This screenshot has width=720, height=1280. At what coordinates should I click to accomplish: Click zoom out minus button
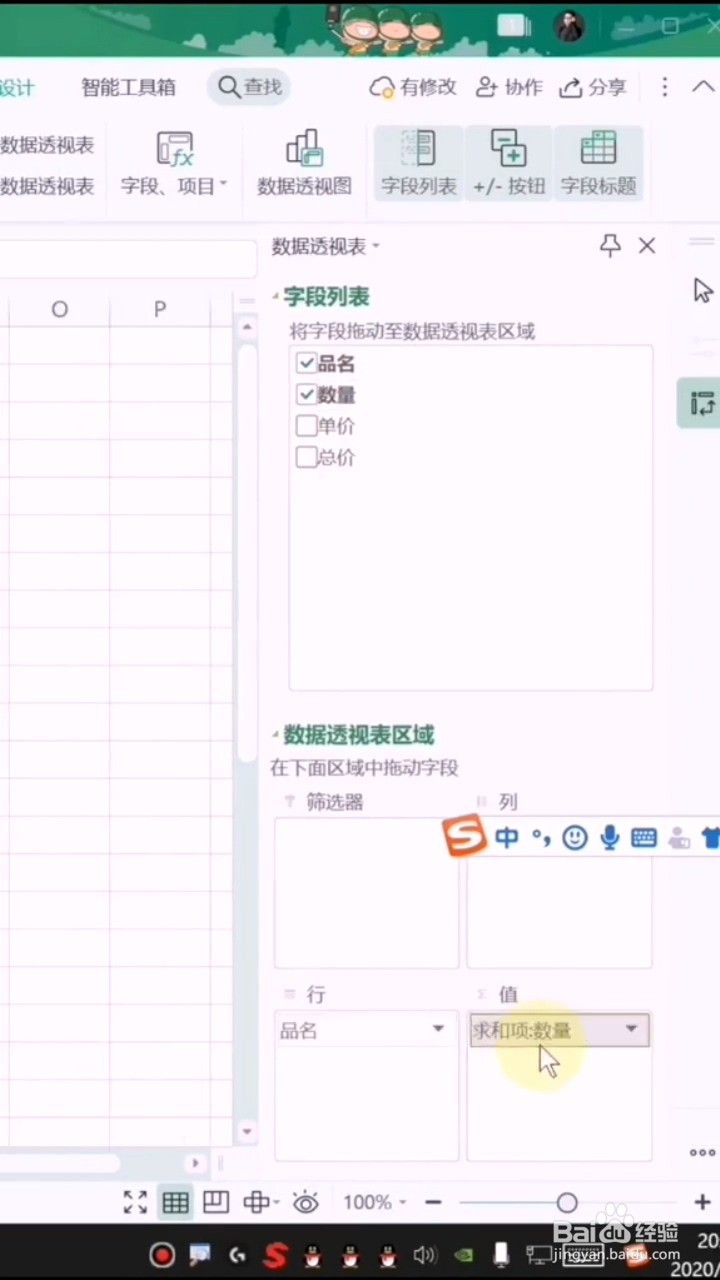(433, 1202)
